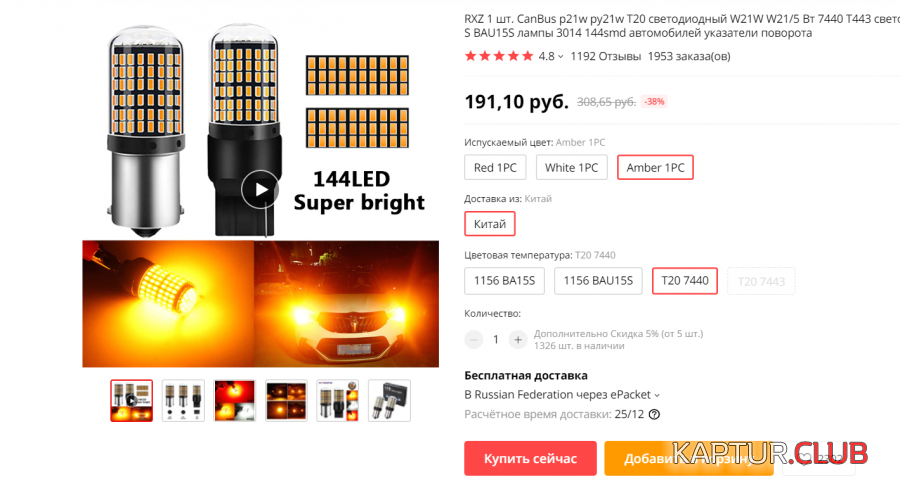The image size is (900, 484).
Task: Expand the 4.8 rating breakdown arrow
Action: [x=561, y=57]
